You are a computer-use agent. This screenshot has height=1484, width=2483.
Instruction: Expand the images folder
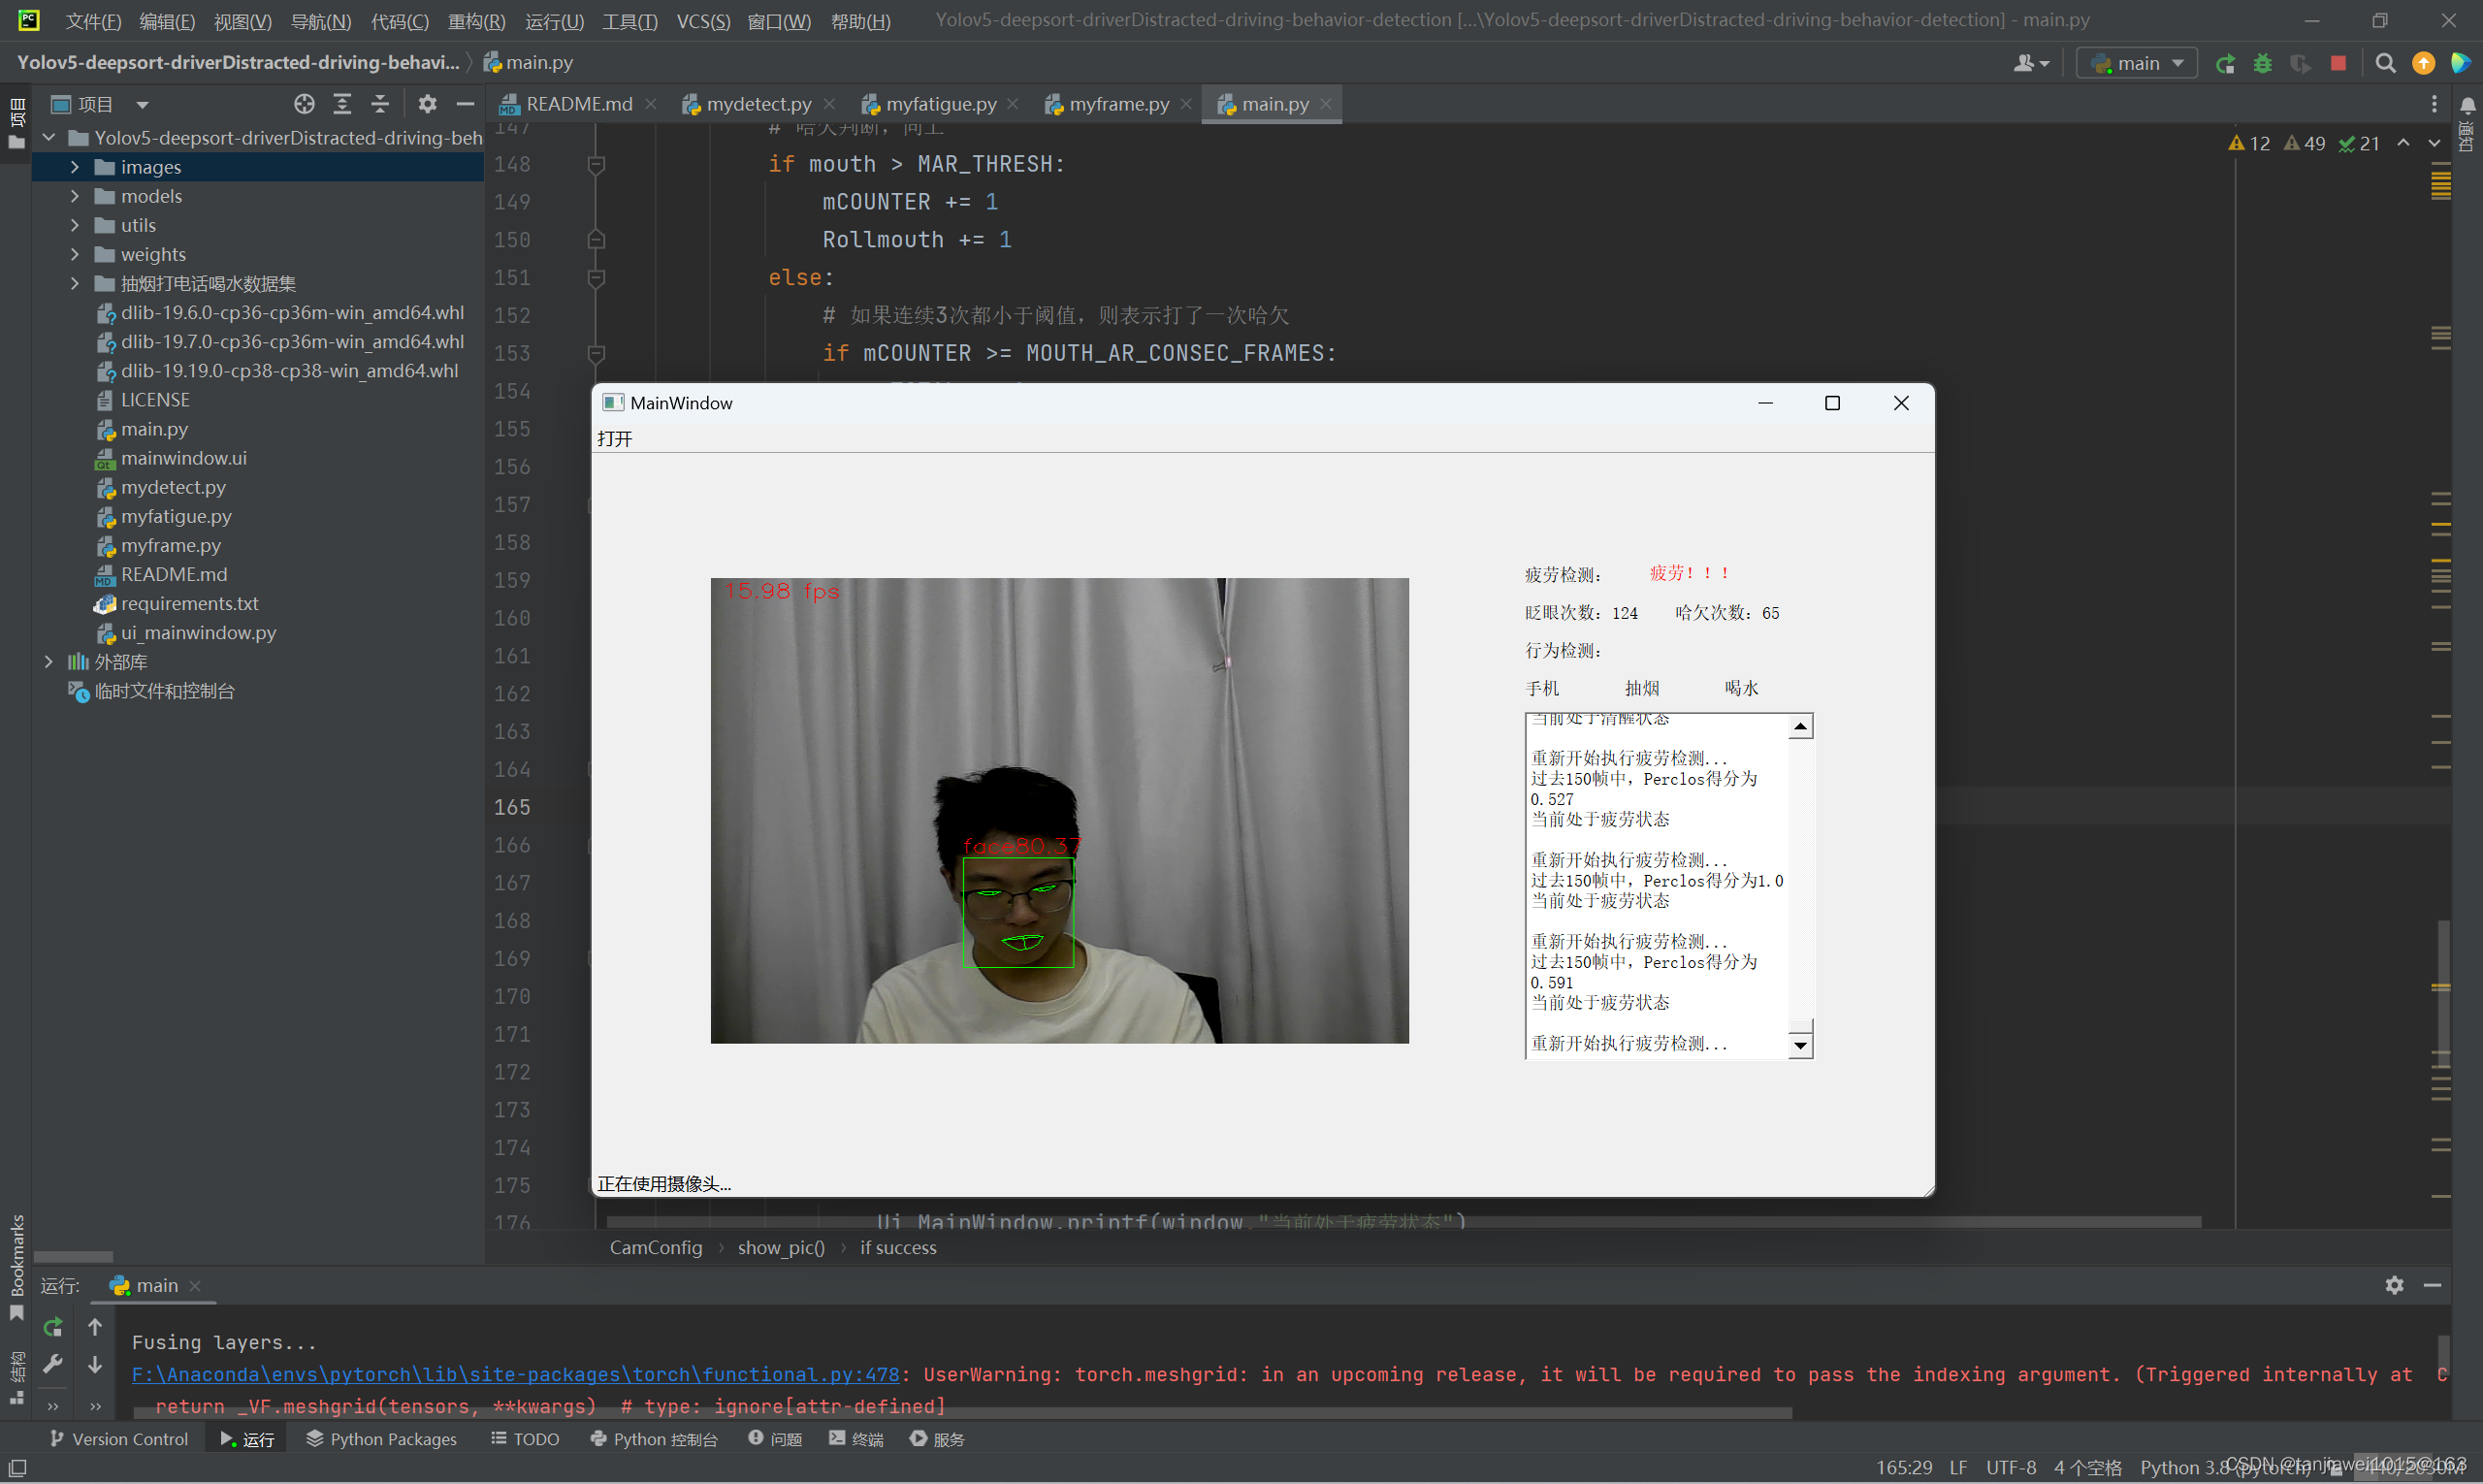(75, 167)
